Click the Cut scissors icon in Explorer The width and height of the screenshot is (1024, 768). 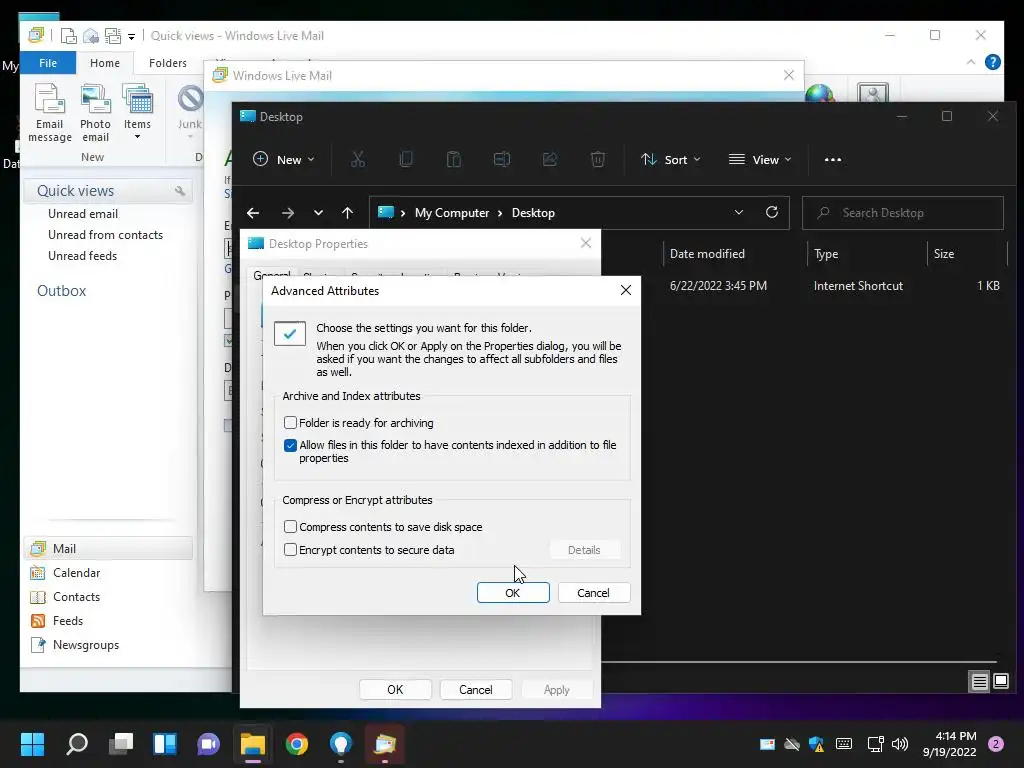358,159
